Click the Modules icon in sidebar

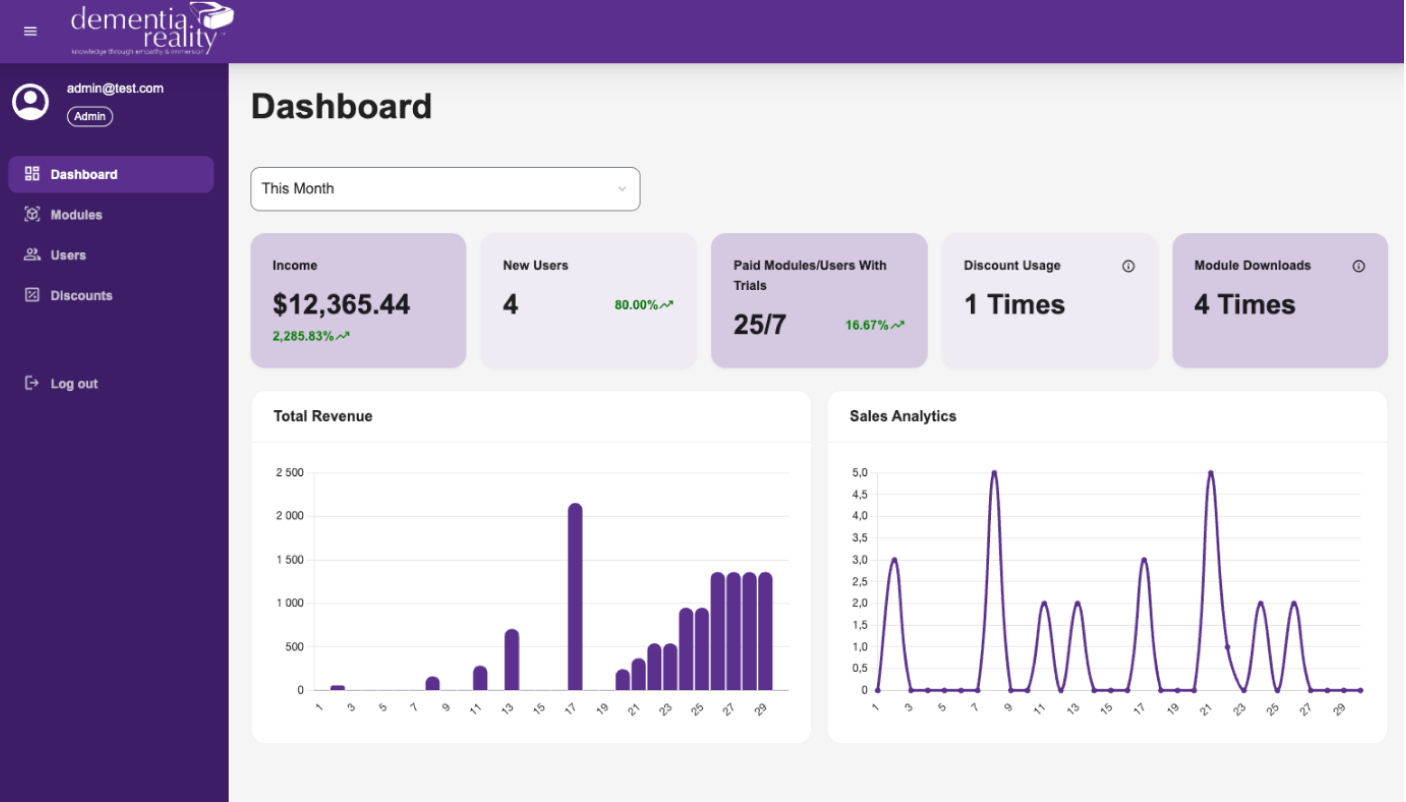click(32, 215)
